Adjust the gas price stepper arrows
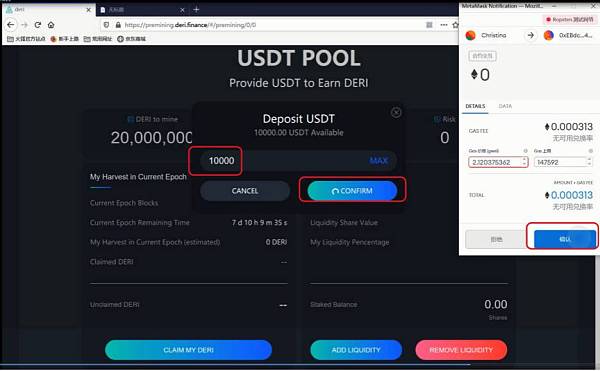This screenshot has height=371, width=600. pyautogui.click(x=525, y=162)
